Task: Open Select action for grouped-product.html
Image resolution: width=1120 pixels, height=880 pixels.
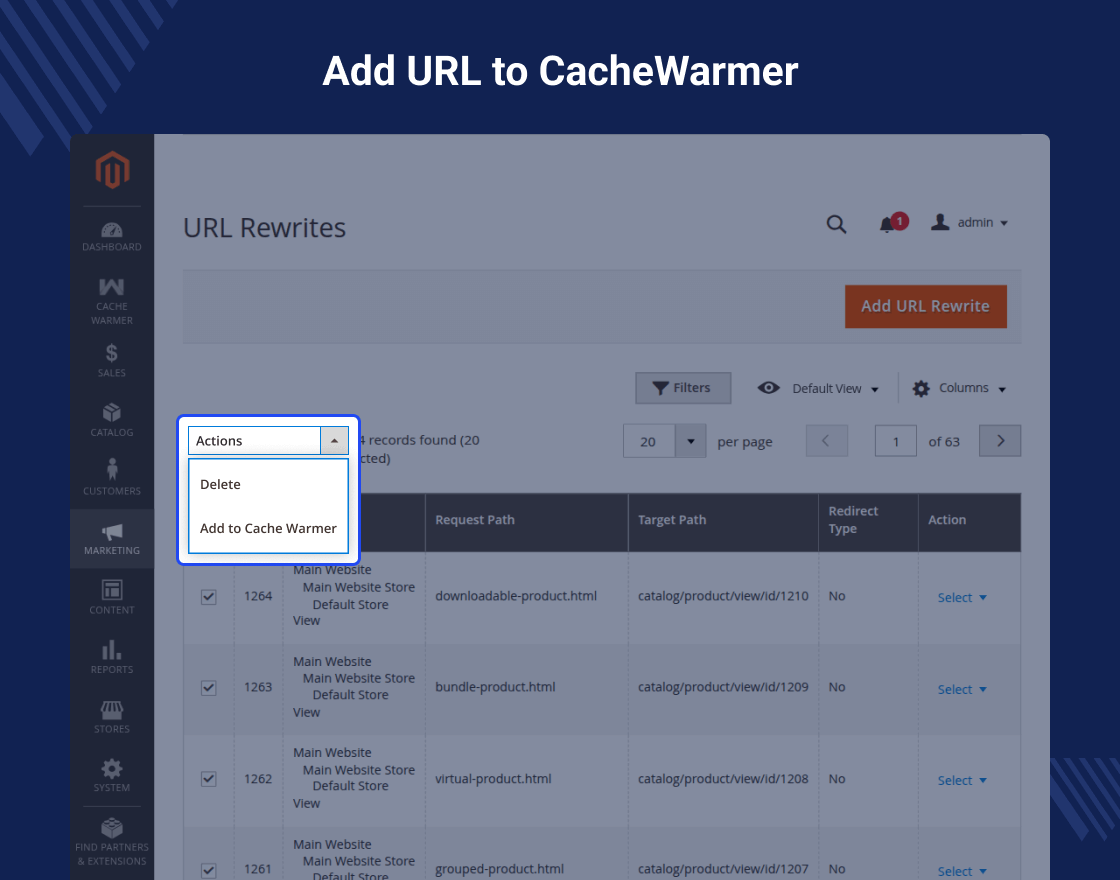Action: pyautogui.click(x=961, y=871)
